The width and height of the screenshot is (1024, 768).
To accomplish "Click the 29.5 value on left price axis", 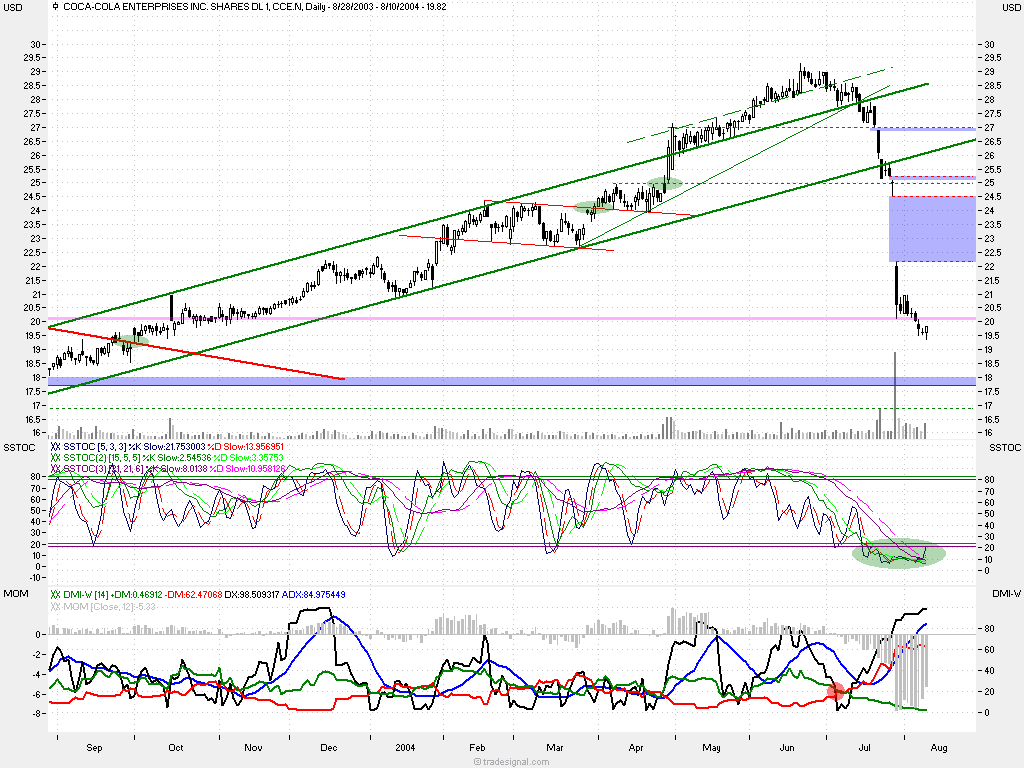I will coord(30,58).
